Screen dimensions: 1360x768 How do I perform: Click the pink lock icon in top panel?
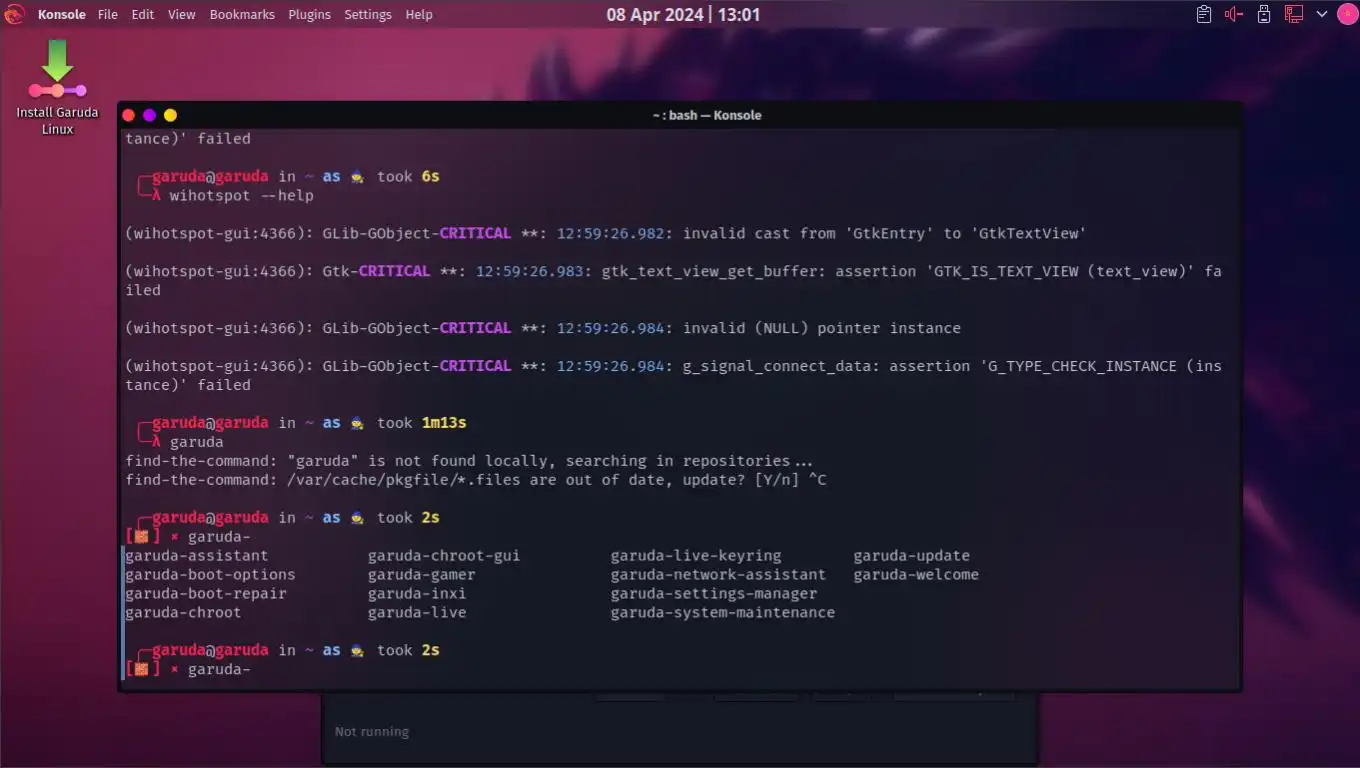click(x=1347, y=14)
